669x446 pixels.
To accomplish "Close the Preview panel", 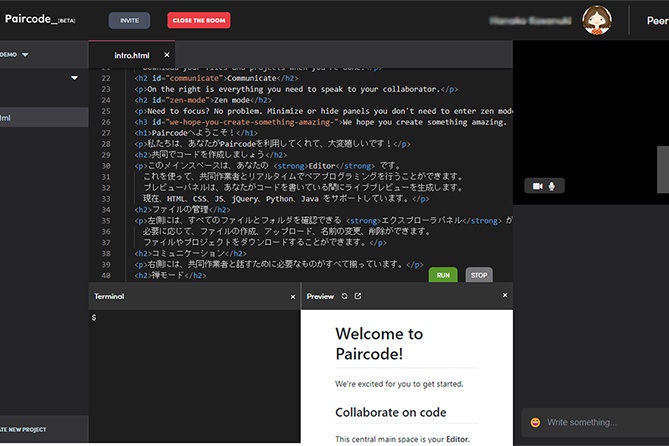I will 505,296.
